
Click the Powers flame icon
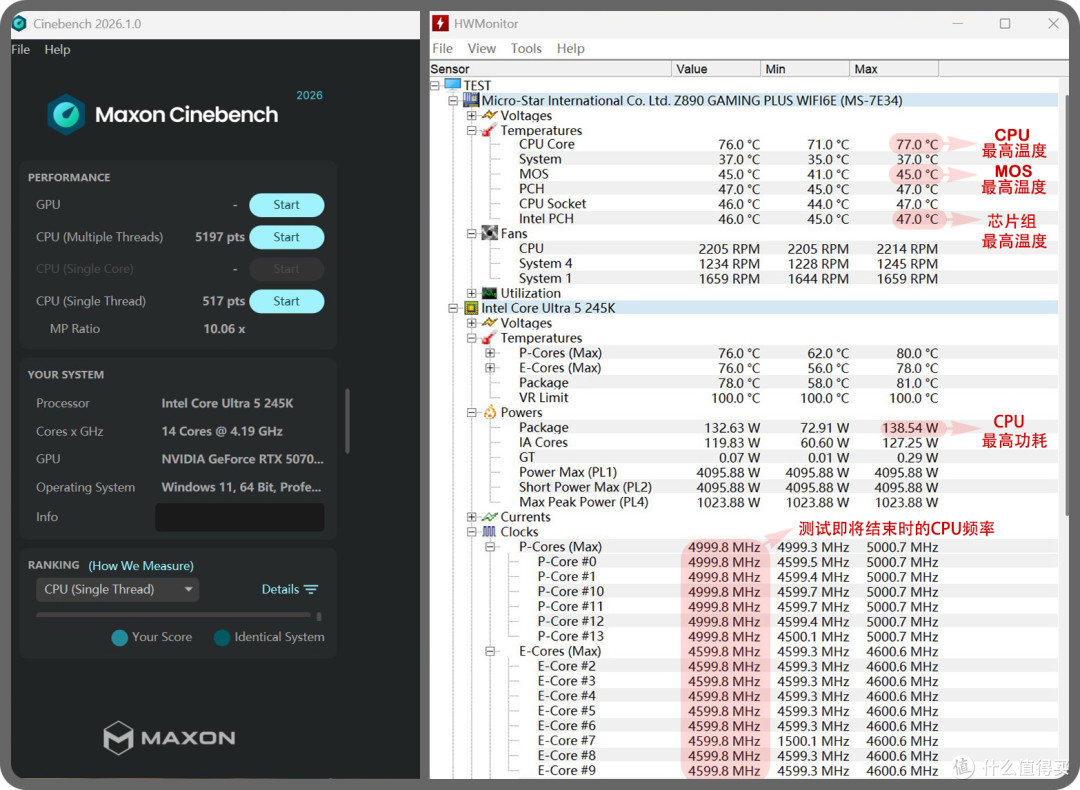(490, 412)
